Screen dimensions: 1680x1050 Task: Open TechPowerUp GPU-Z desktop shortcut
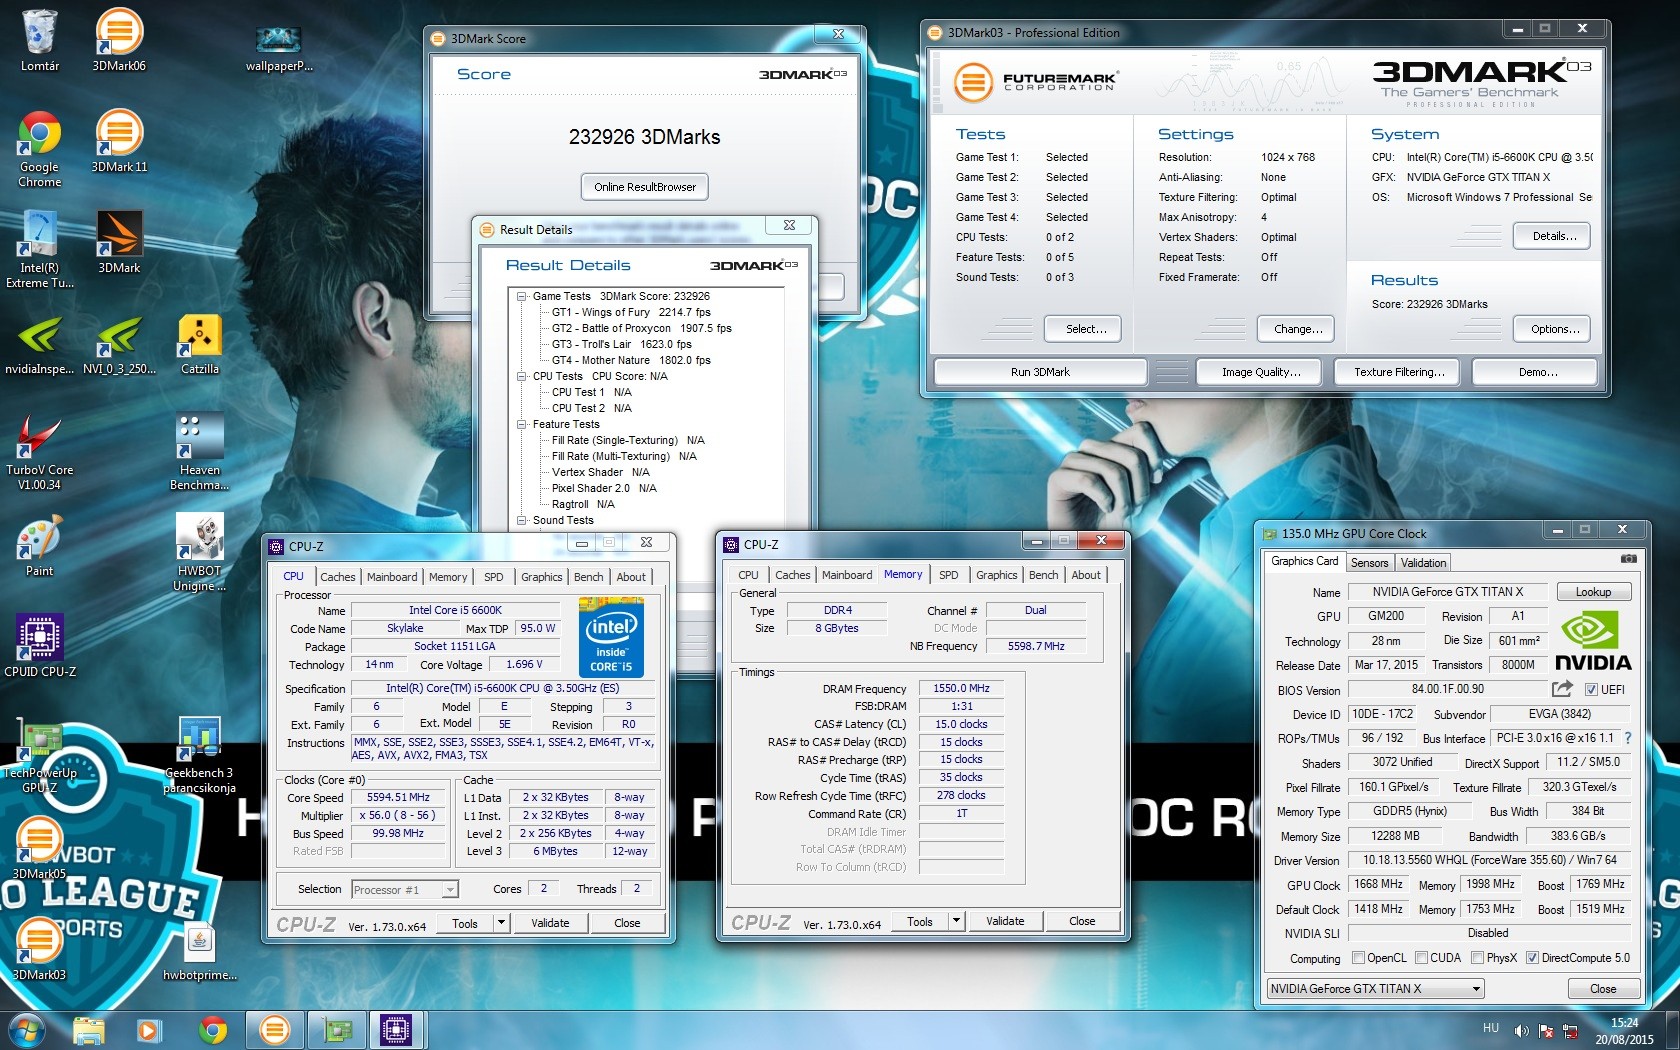click(x=39, y=755)
